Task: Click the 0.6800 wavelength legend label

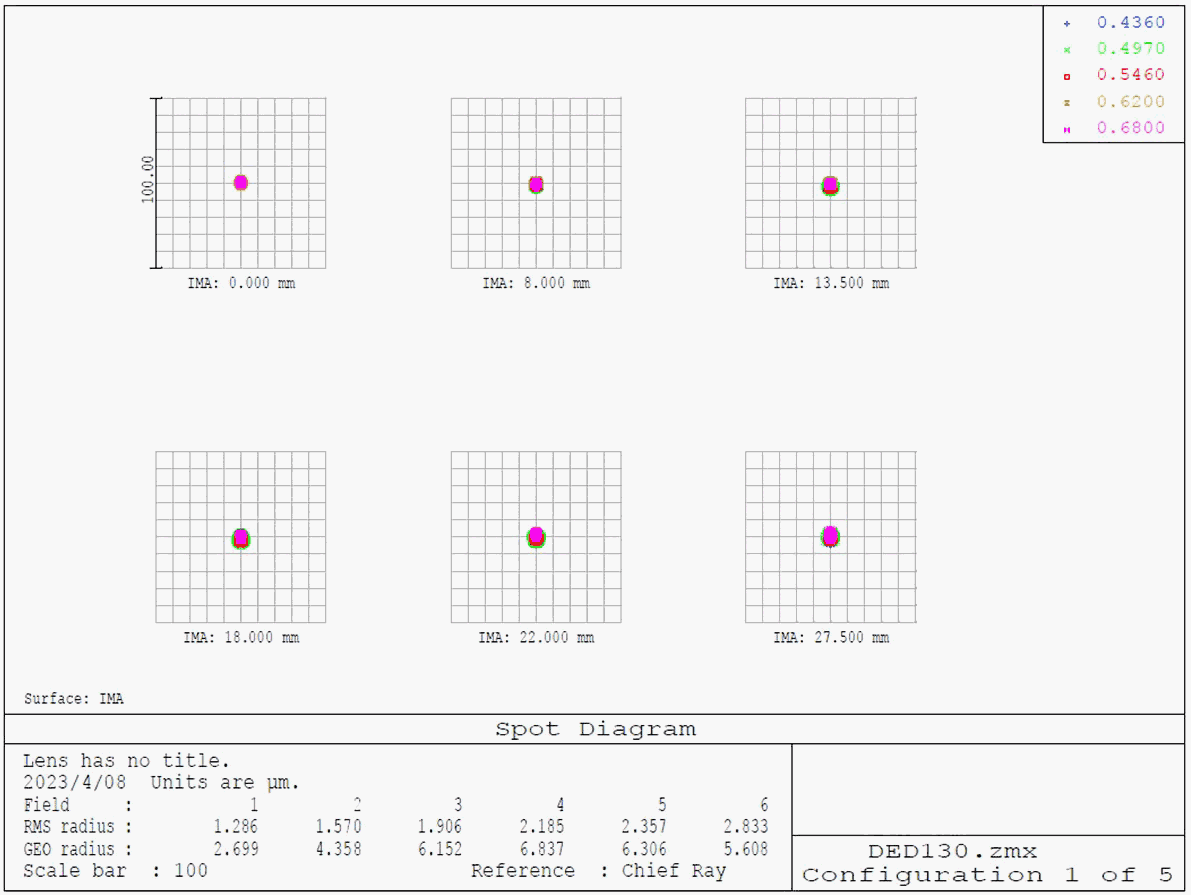Action: pyautogui.click(x=1130, y=128)
